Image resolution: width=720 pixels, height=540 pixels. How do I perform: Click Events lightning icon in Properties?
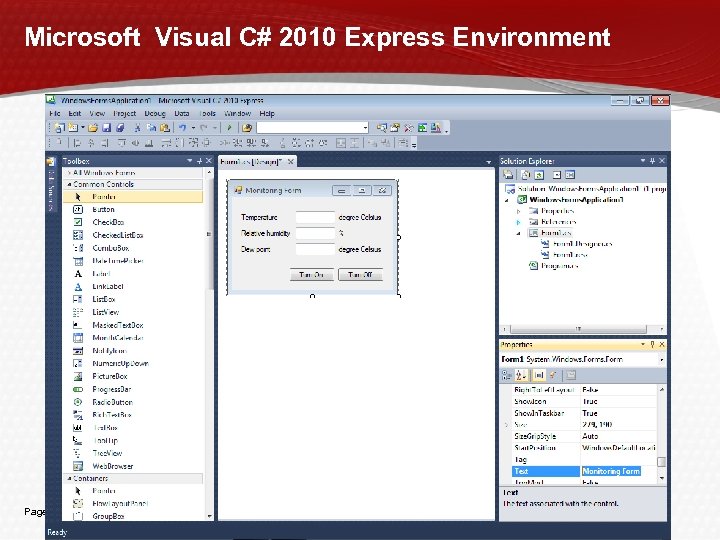coord(553,375)
